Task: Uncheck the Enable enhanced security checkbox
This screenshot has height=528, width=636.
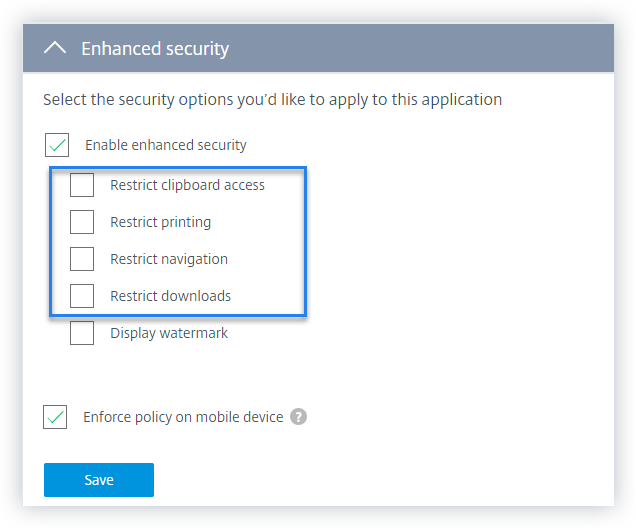Action: pyautogui.click(x=57, y=145)
